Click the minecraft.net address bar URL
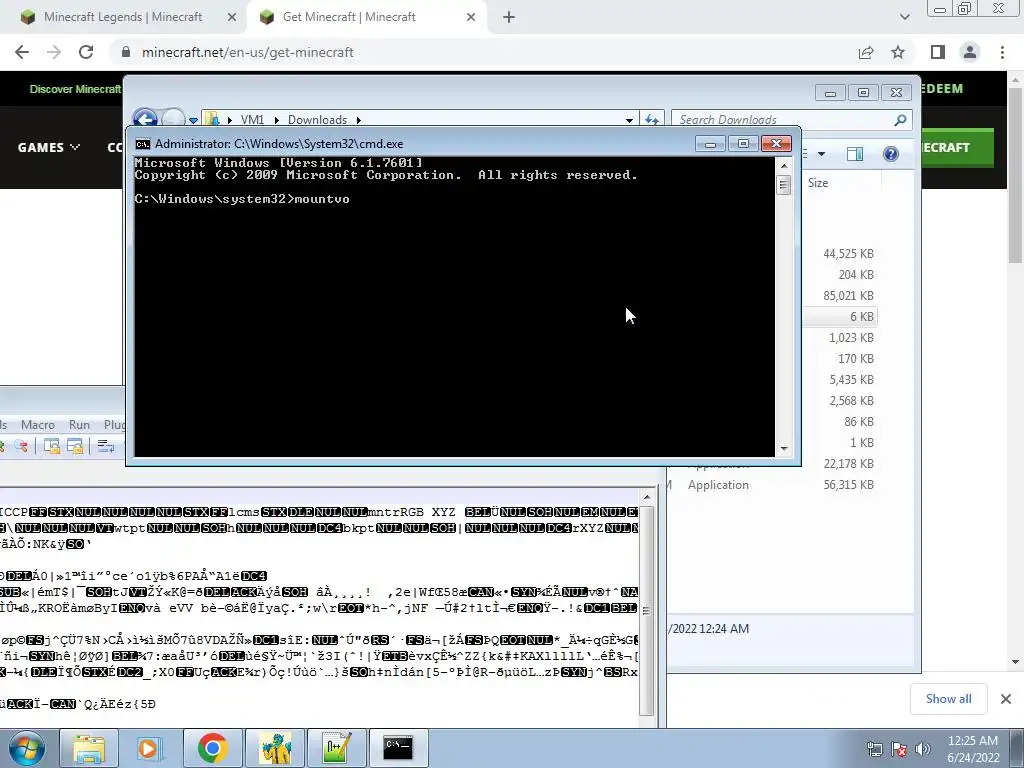The width and height of the screenshot is (1024, 768). click(248, 52)
